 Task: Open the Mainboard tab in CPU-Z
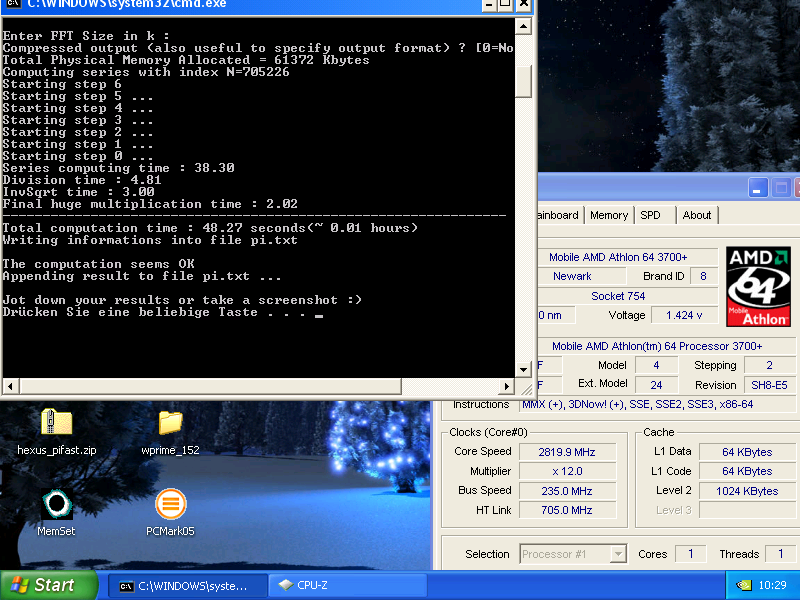point(560,215)
